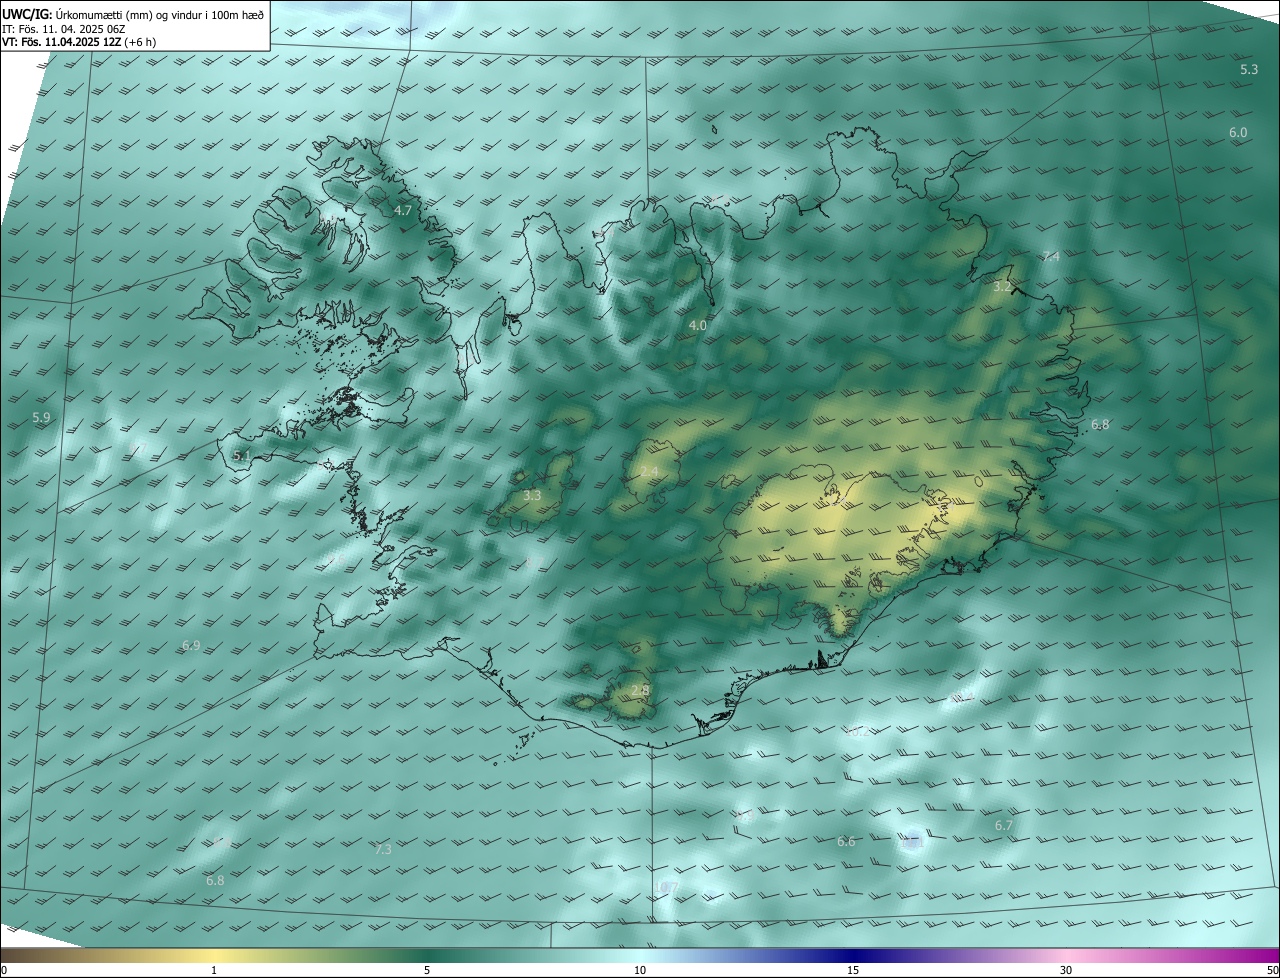This screenshot has width=1280, height=978.
Task: Click the 10.7 value label on the map
Action: pos(666,887)
